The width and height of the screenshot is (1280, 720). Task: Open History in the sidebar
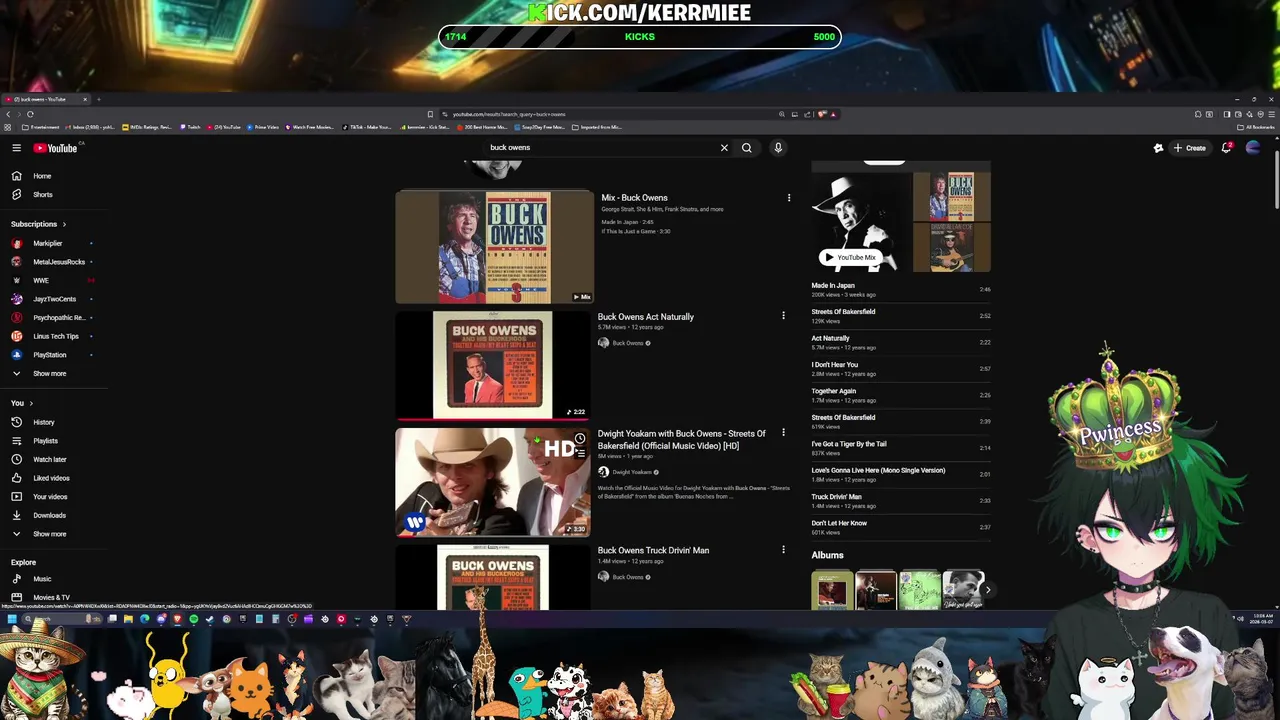pos(54,422)
